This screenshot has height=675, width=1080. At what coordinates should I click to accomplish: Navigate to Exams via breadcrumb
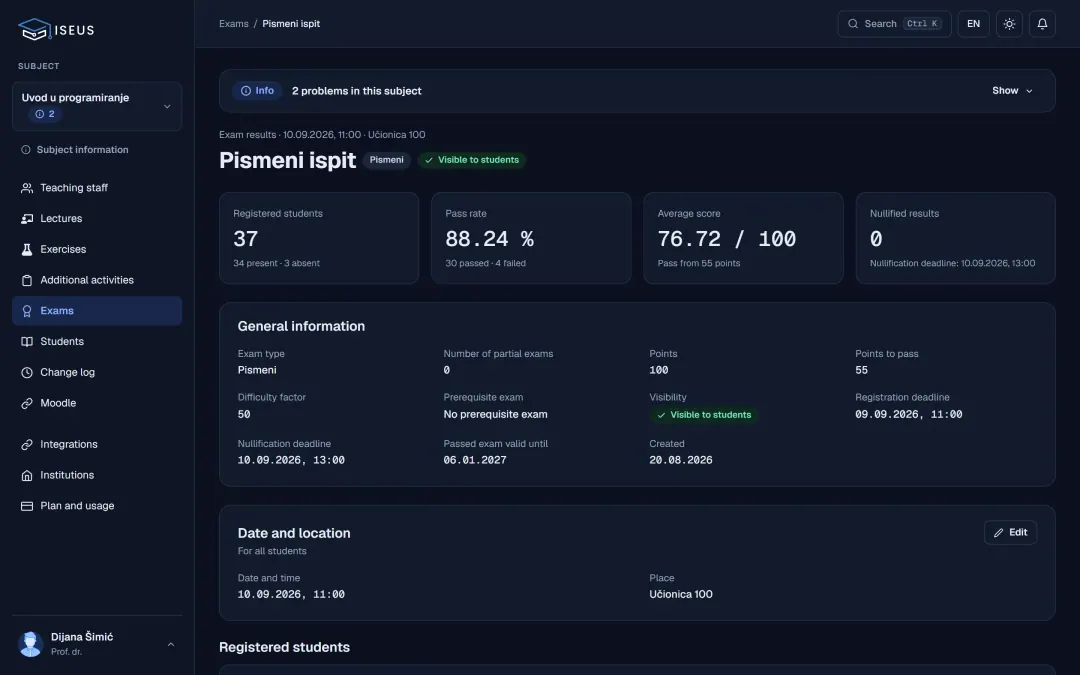click(233, 24)
